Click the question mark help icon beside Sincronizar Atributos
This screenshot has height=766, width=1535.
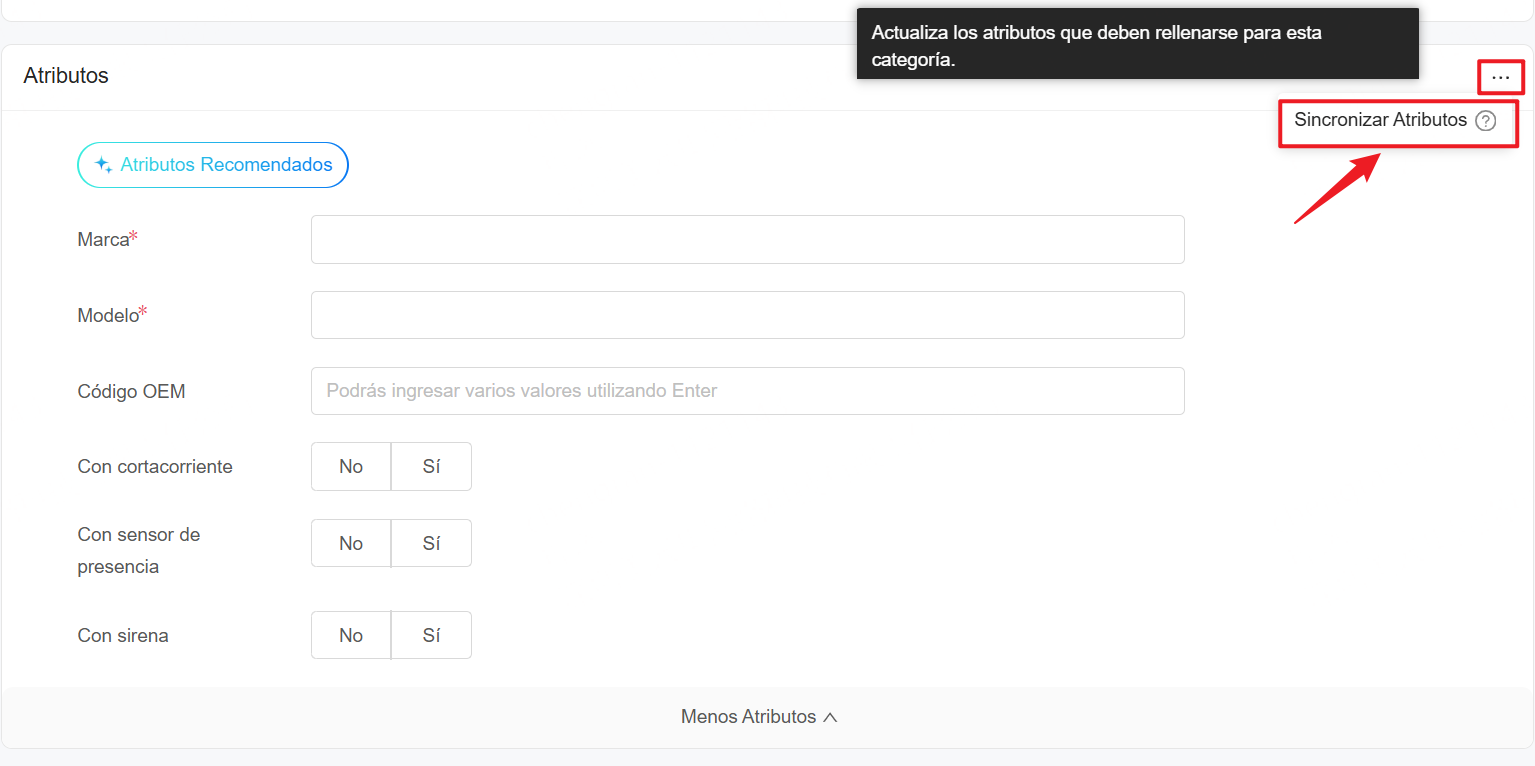[x=1486, y=120]
